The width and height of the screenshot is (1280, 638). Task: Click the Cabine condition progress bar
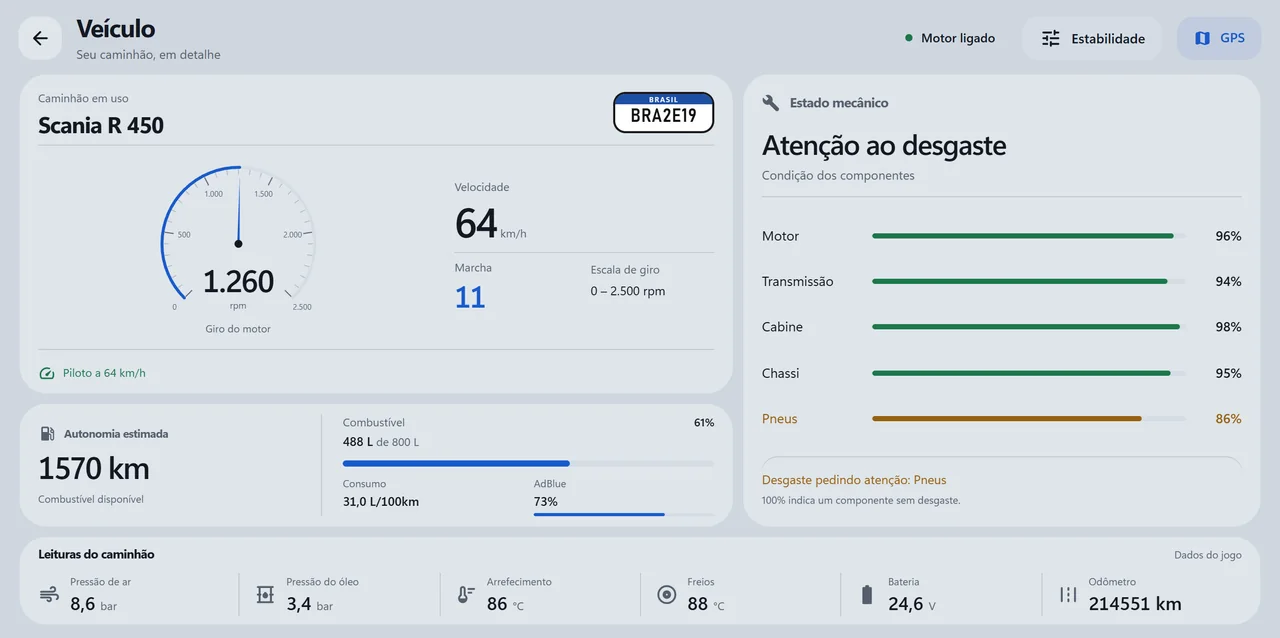[x=1029, y=327]
